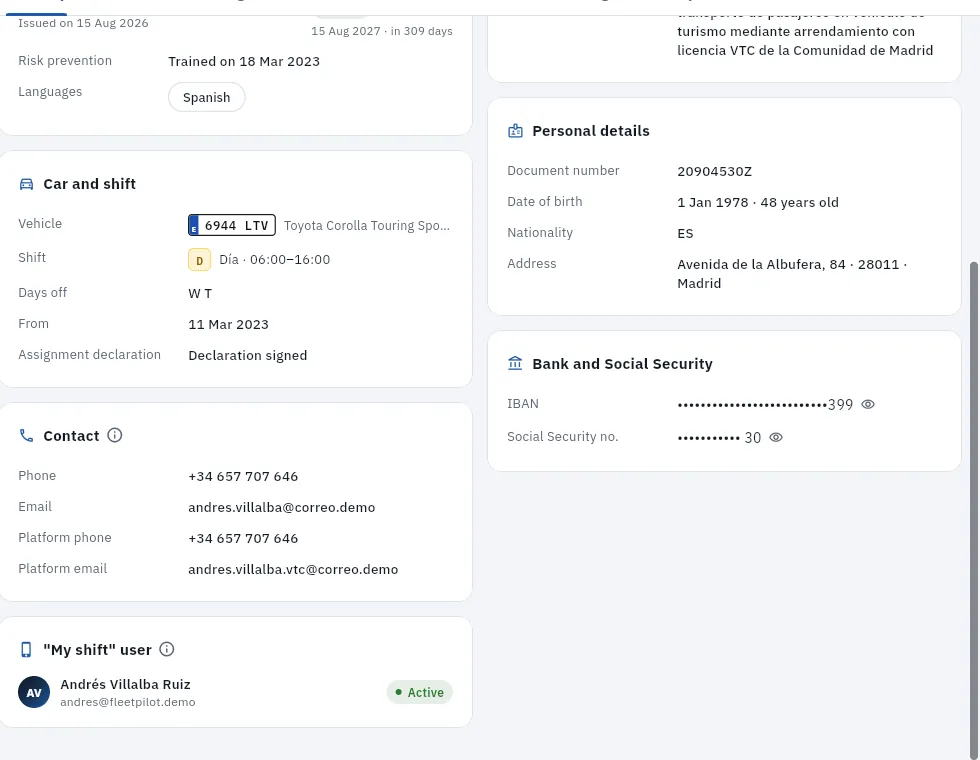The height and width of the screenshot is (760, 980).
Task: Open the Contact info tooltip icon
Action: point(114,435)
